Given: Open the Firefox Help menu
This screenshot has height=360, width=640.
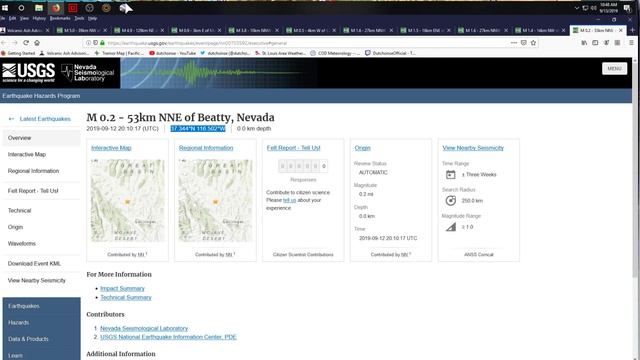Looking at the screenshot, I should (93, 18).
